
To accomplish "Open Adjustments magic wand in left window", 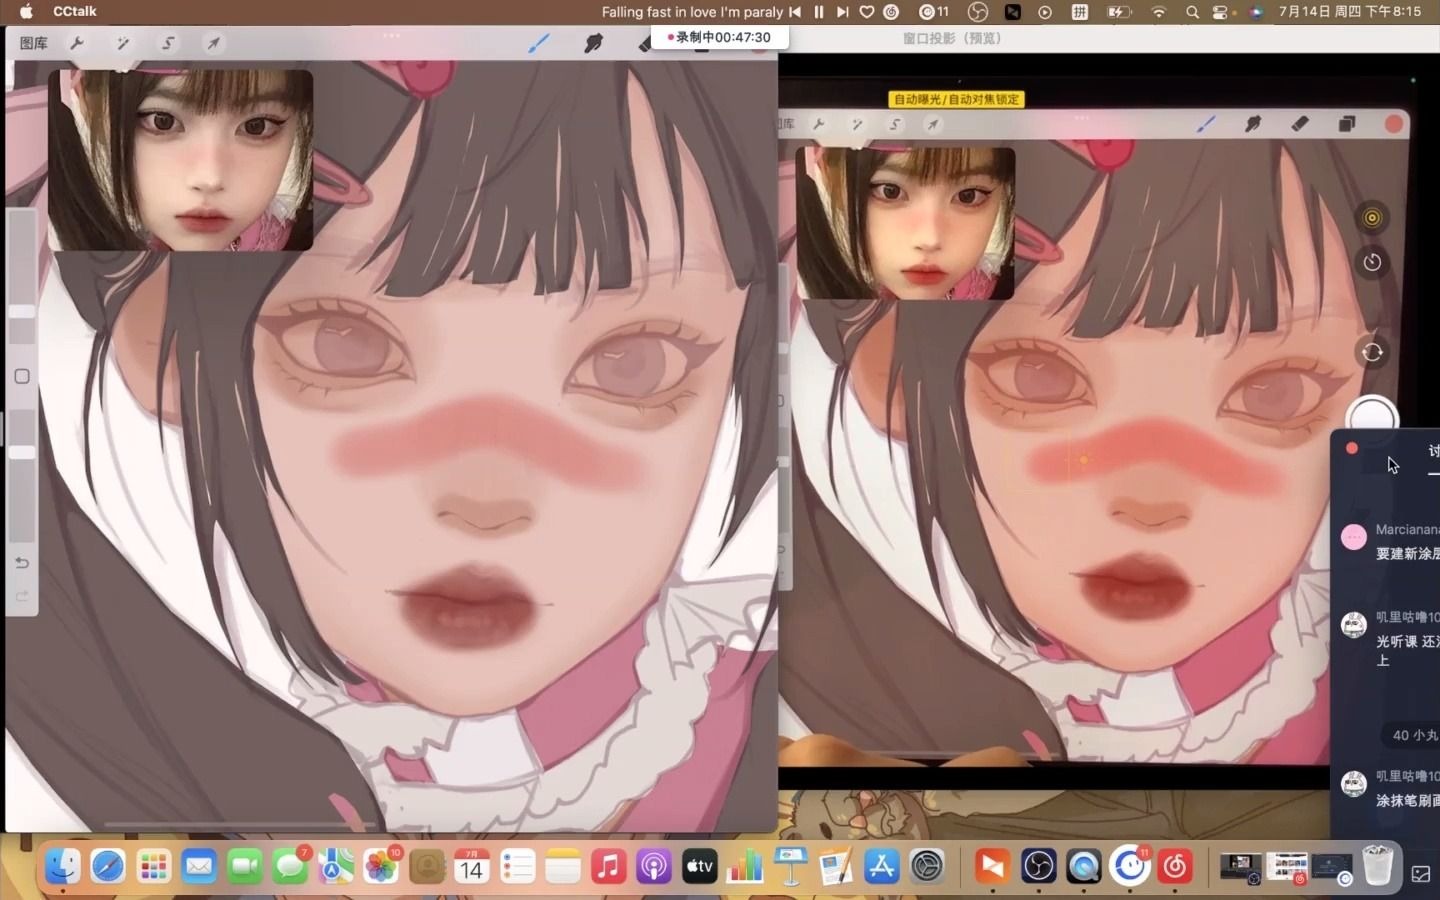I will pyautogui.click(x=123, y=43).
